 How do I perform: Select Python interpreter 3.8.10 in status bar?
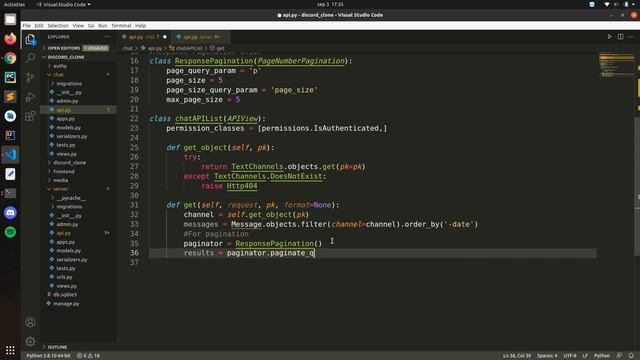point(48,356)
